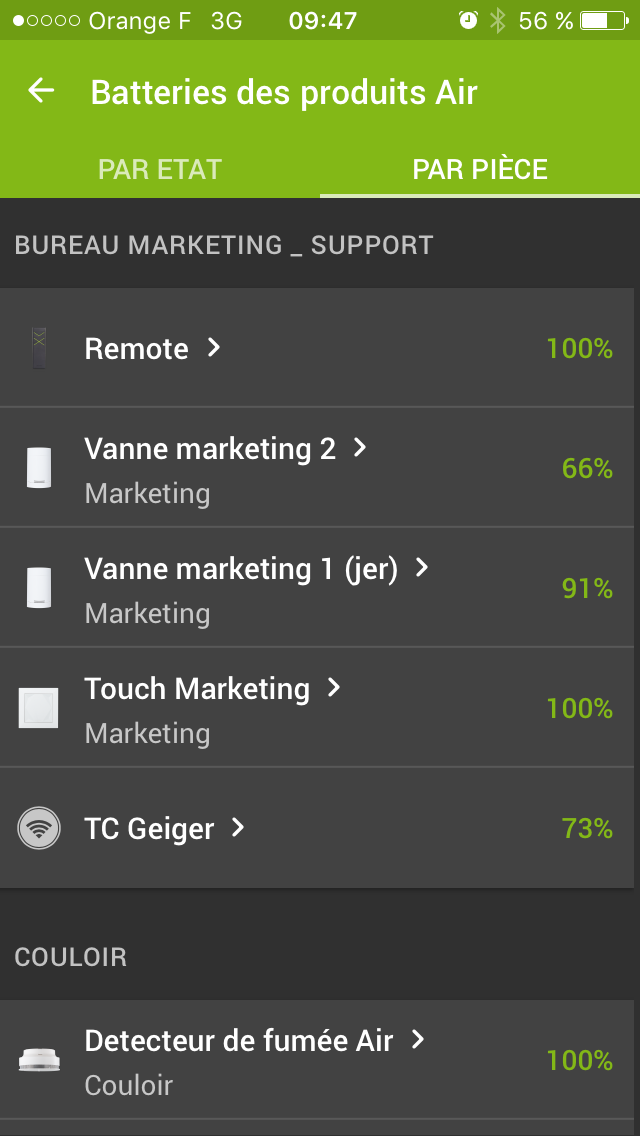This screenshot has height=1136, width=640.
Task: Tap the Vanne marketing 1 (jer) valve icon
Action: point(39,588)
